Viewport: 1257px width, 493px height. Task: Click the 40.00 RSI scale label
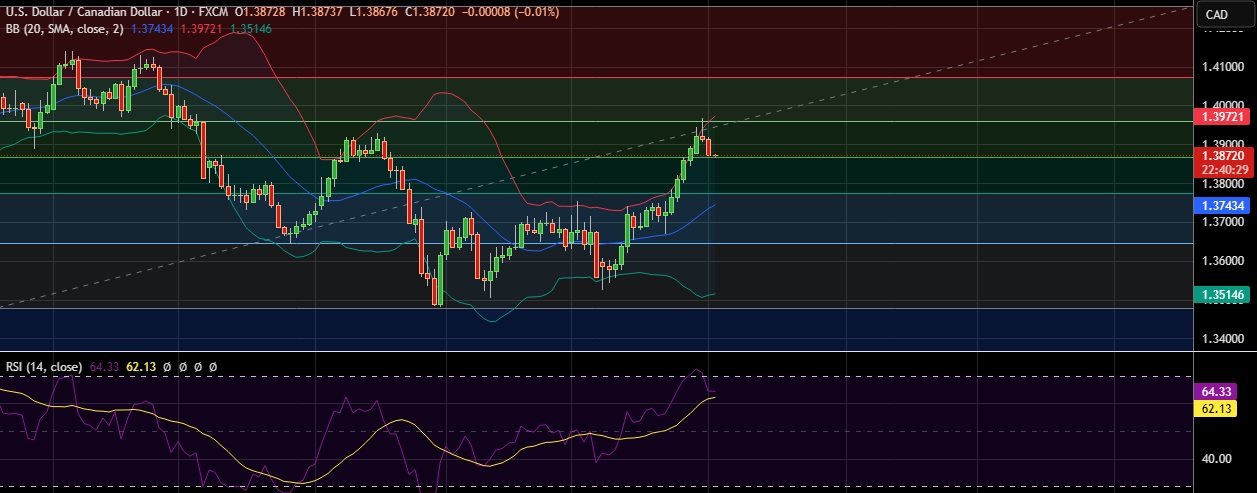[x=1218, y=459]
